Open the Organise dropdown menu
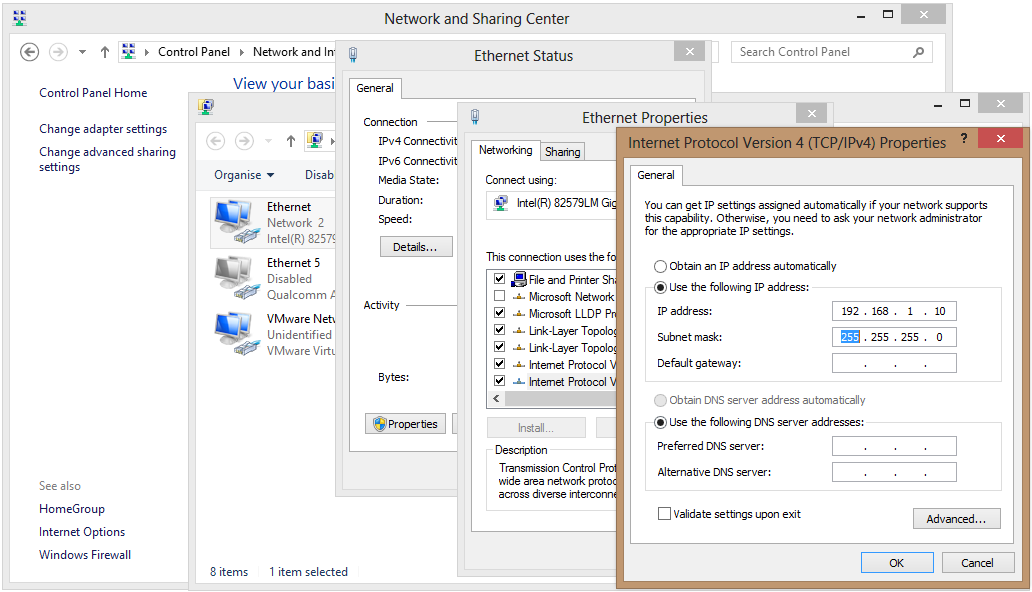The image size is (1032, 592). pos(244,175)
